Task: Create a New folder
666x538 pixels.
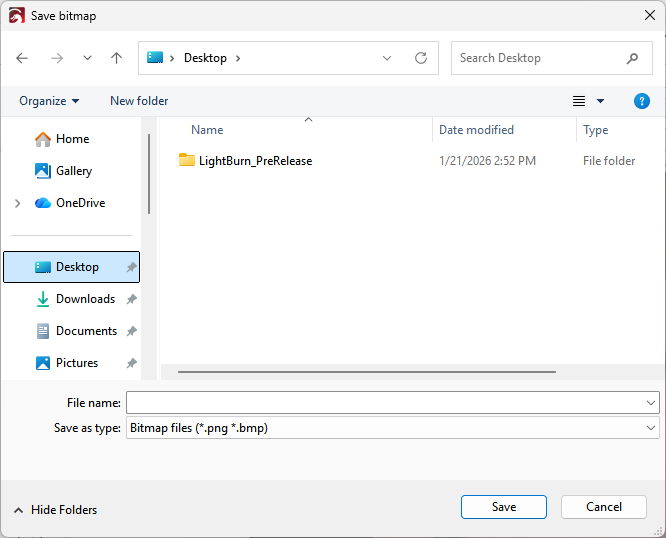Action: coord(139,101)
